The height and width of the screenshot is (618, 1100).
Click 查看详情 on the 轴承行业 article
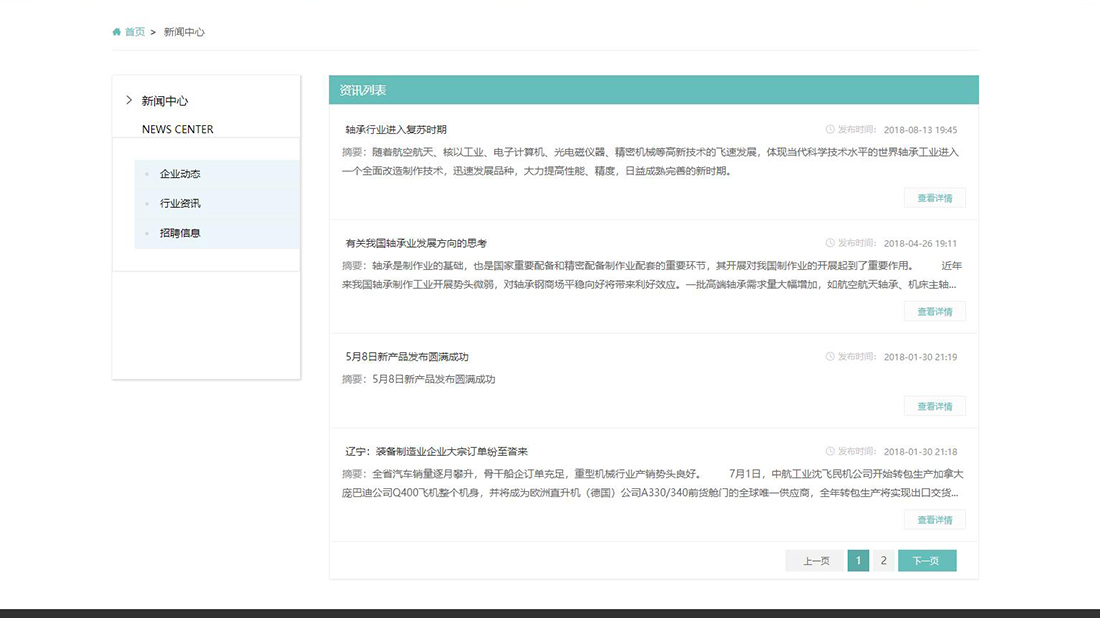[x=934, y=197]
